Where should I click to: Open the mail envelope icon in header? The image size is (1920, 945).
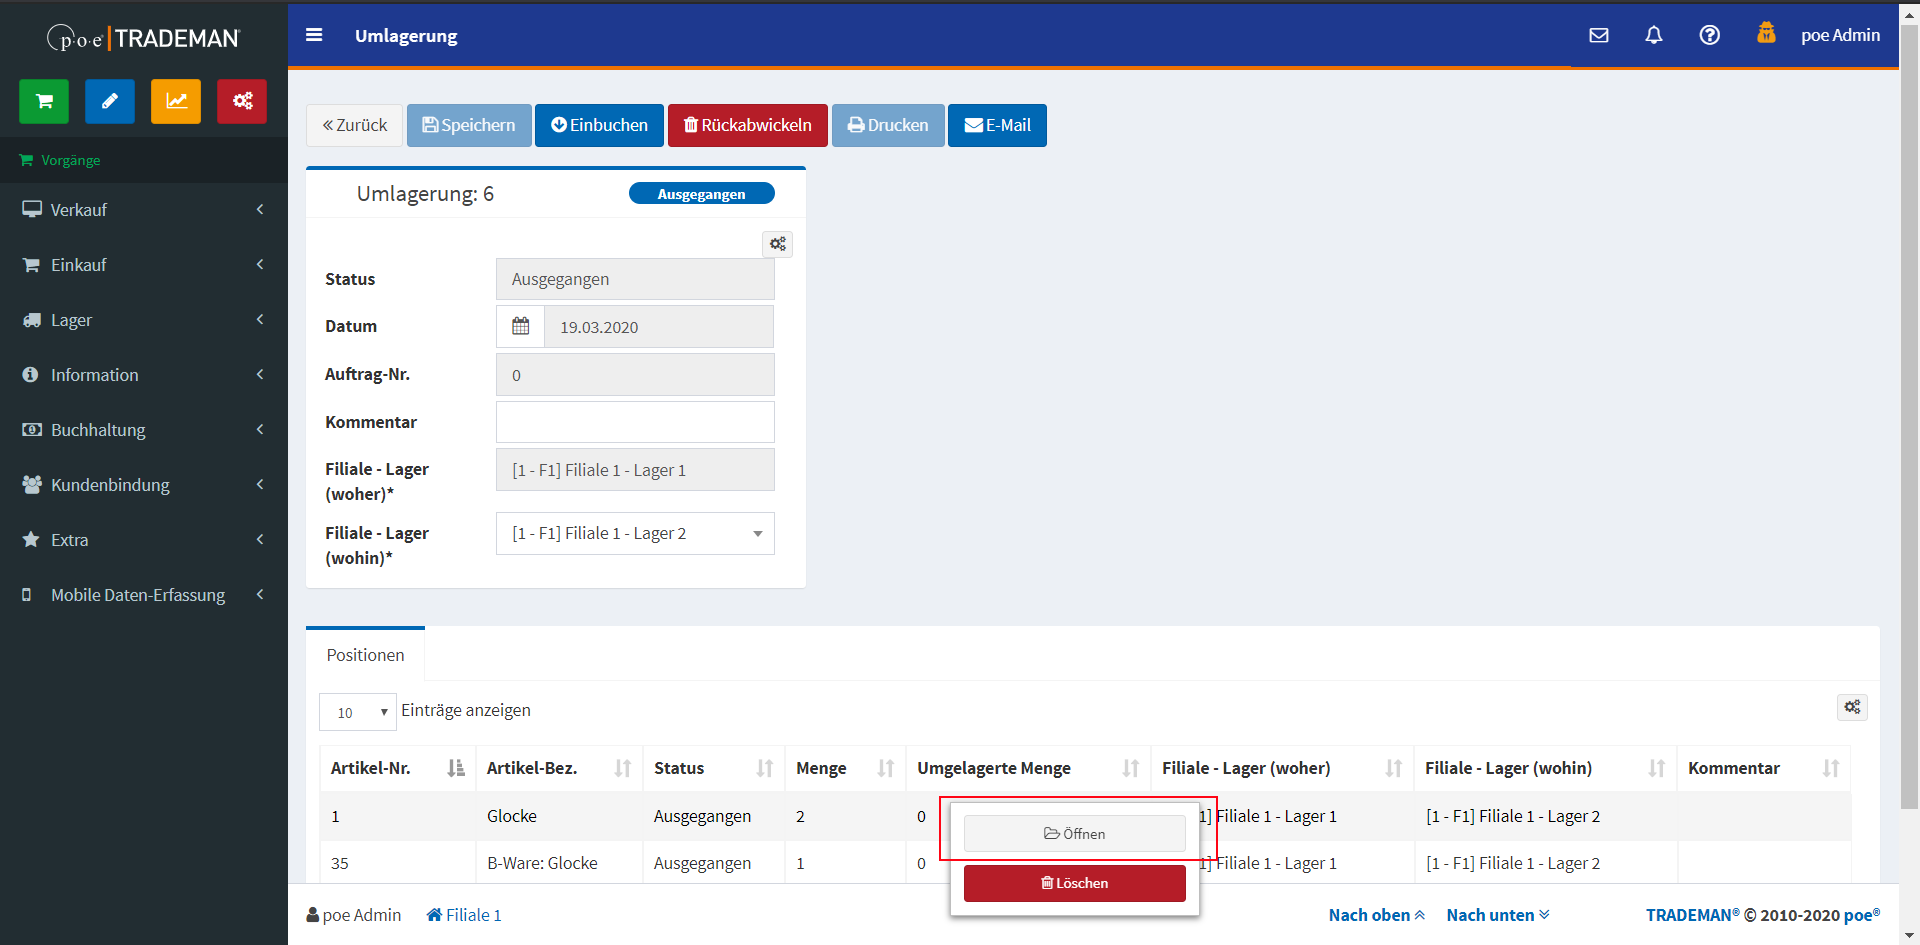[1599, 35]
